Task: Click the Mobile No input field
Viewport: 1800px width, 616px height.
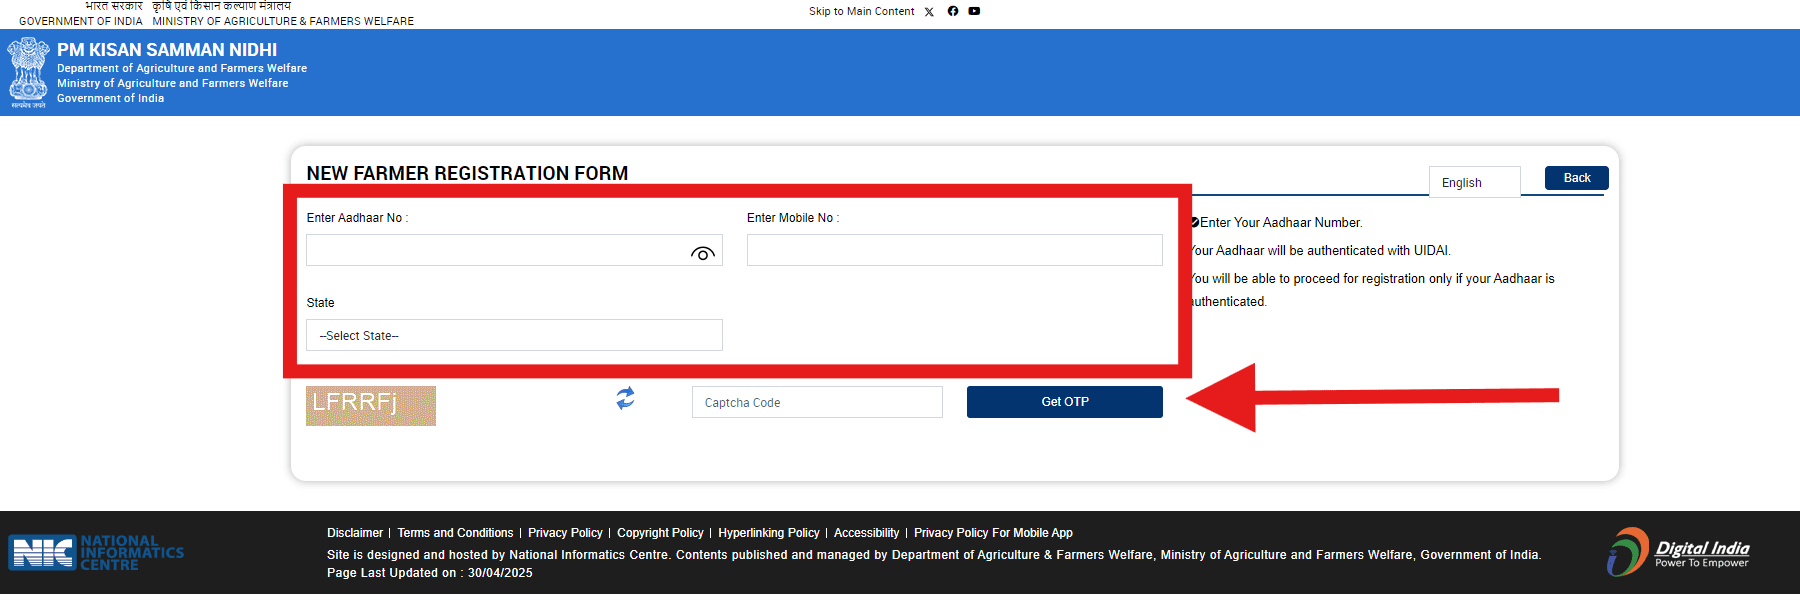Action: 954,250
